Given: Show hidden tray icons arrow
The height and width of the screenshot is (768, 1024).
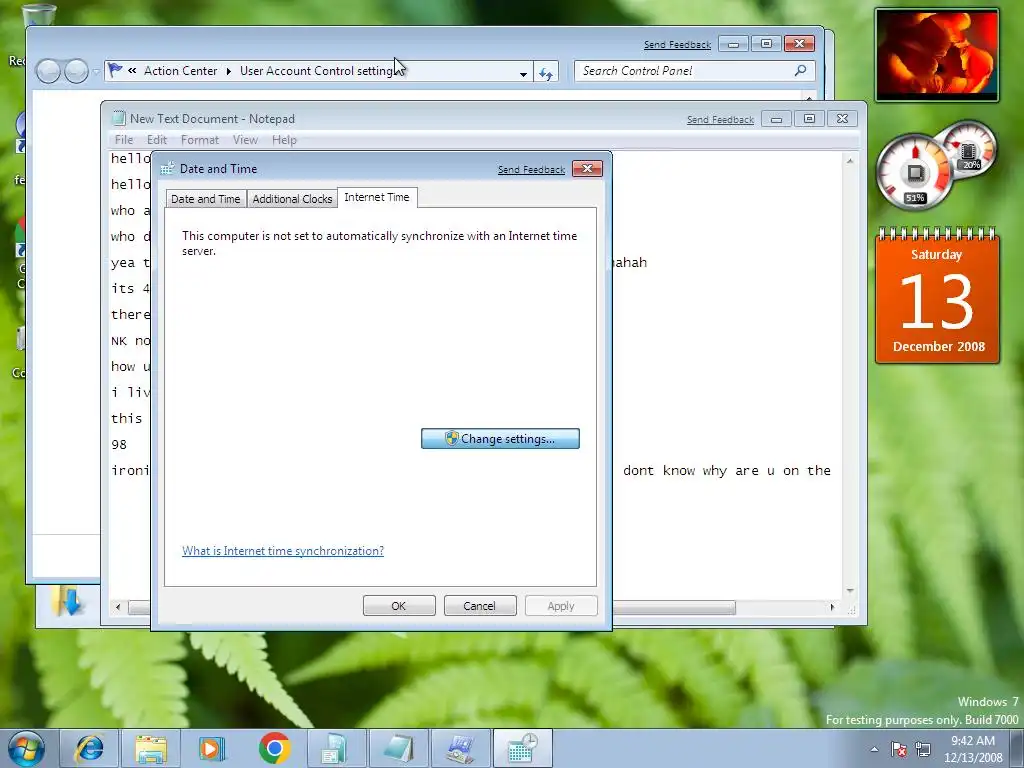Looking at the screenshot, I should point(874,749).
